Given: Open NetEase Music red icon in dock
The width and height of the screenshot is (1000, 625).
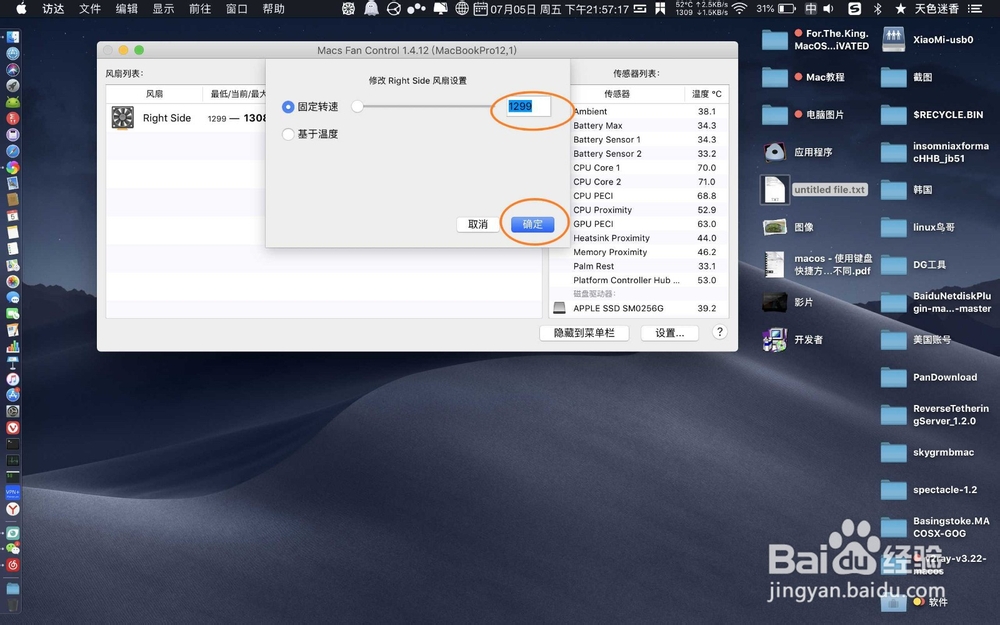Looking at the screenshot, I should 13,565.
